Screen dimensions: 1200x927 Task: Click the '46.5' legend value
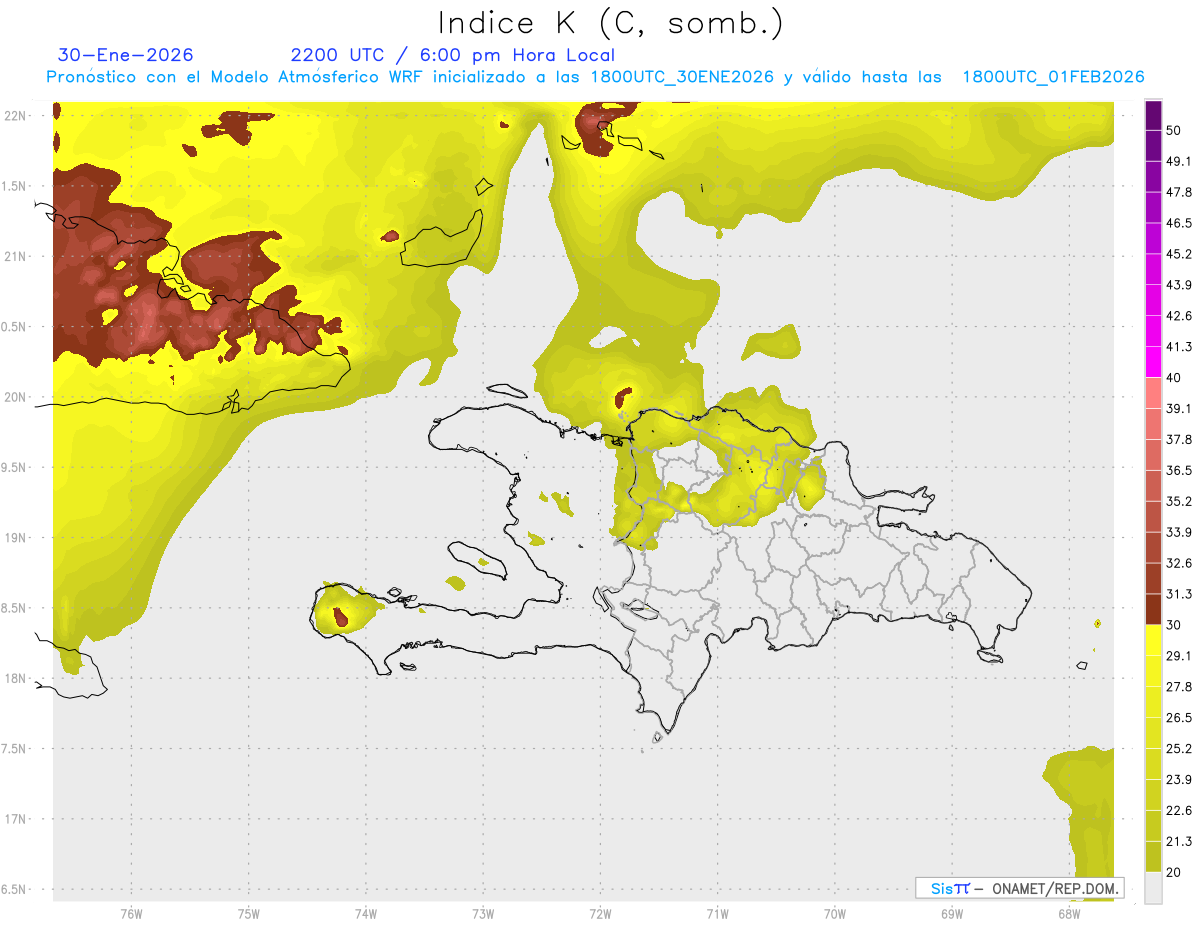[1179, 224]
